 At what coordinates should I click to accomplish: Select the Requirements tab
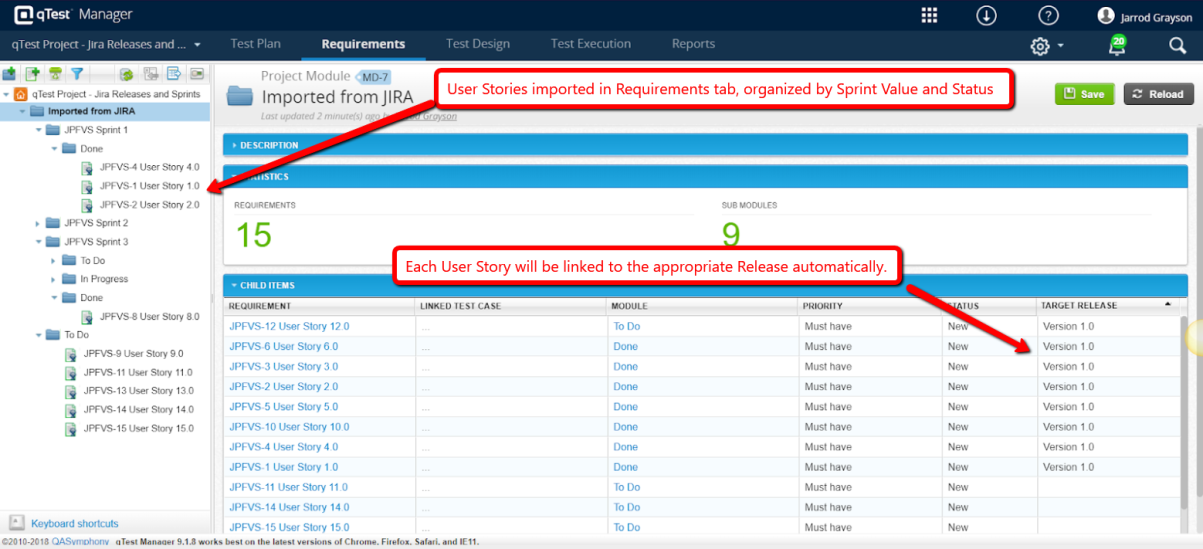tap(363, 44)
